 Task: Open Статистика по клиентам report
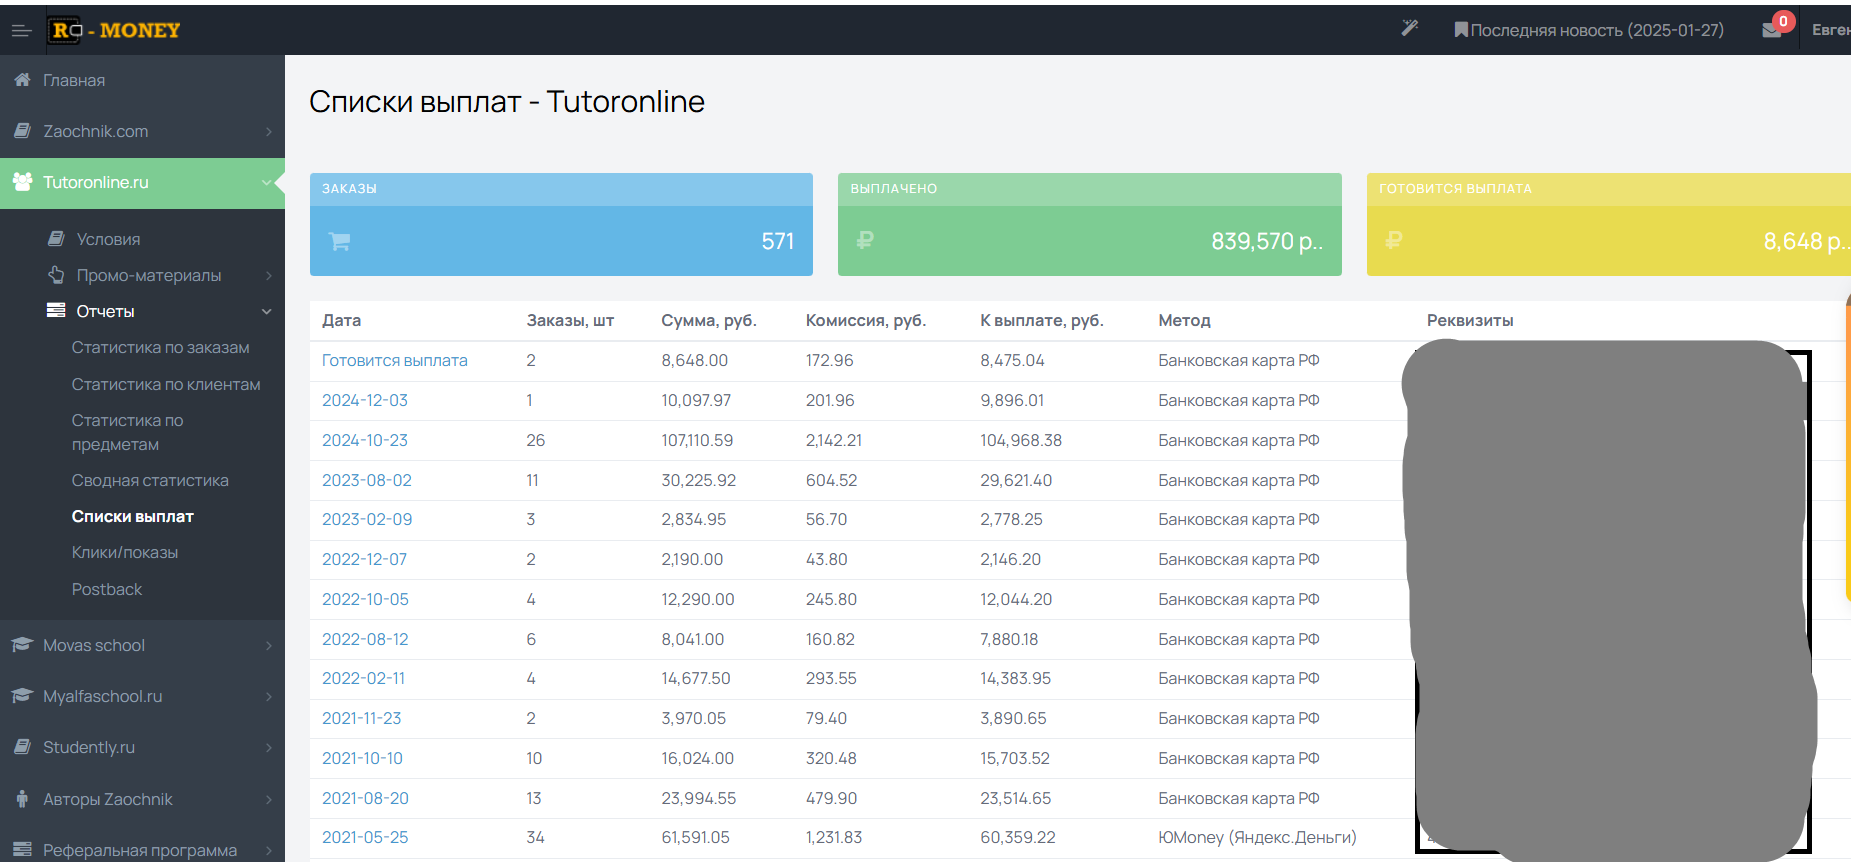[x=166, y=384]
